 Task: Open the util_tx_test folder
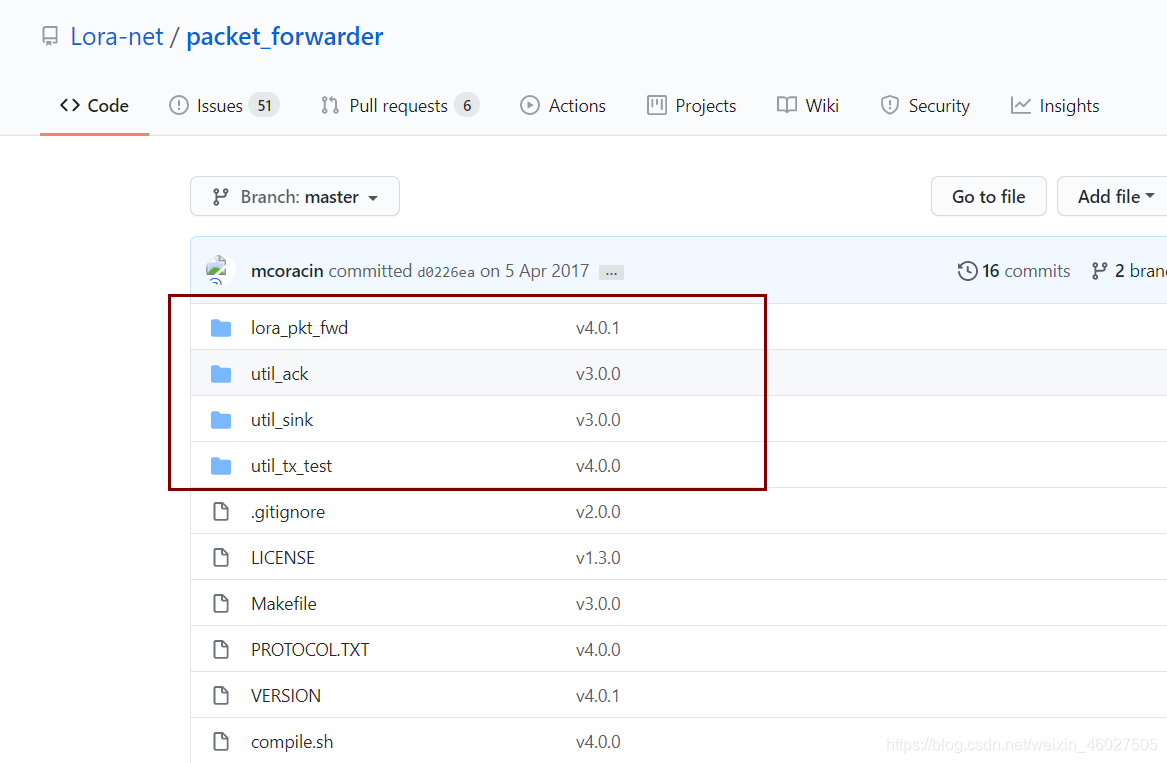pos(291,466)
